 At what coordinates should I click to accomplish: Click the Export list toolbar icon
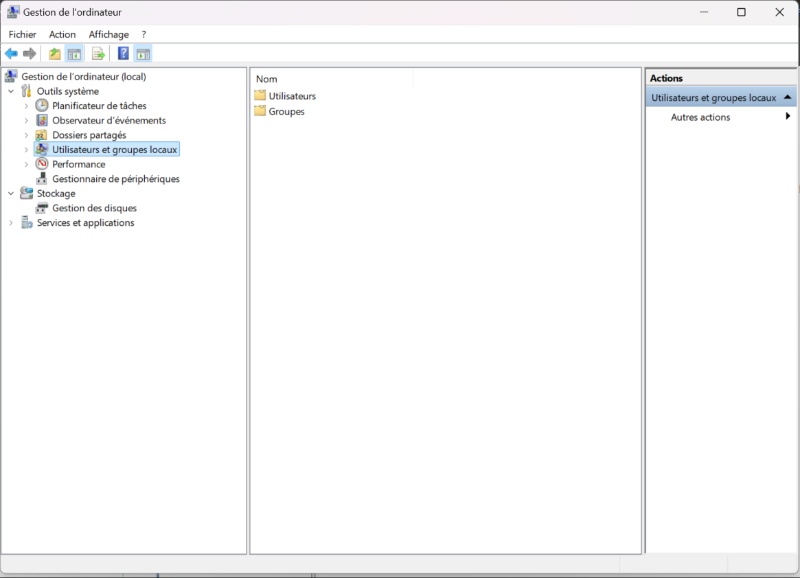pyautogui.click(x=98, y=54)
